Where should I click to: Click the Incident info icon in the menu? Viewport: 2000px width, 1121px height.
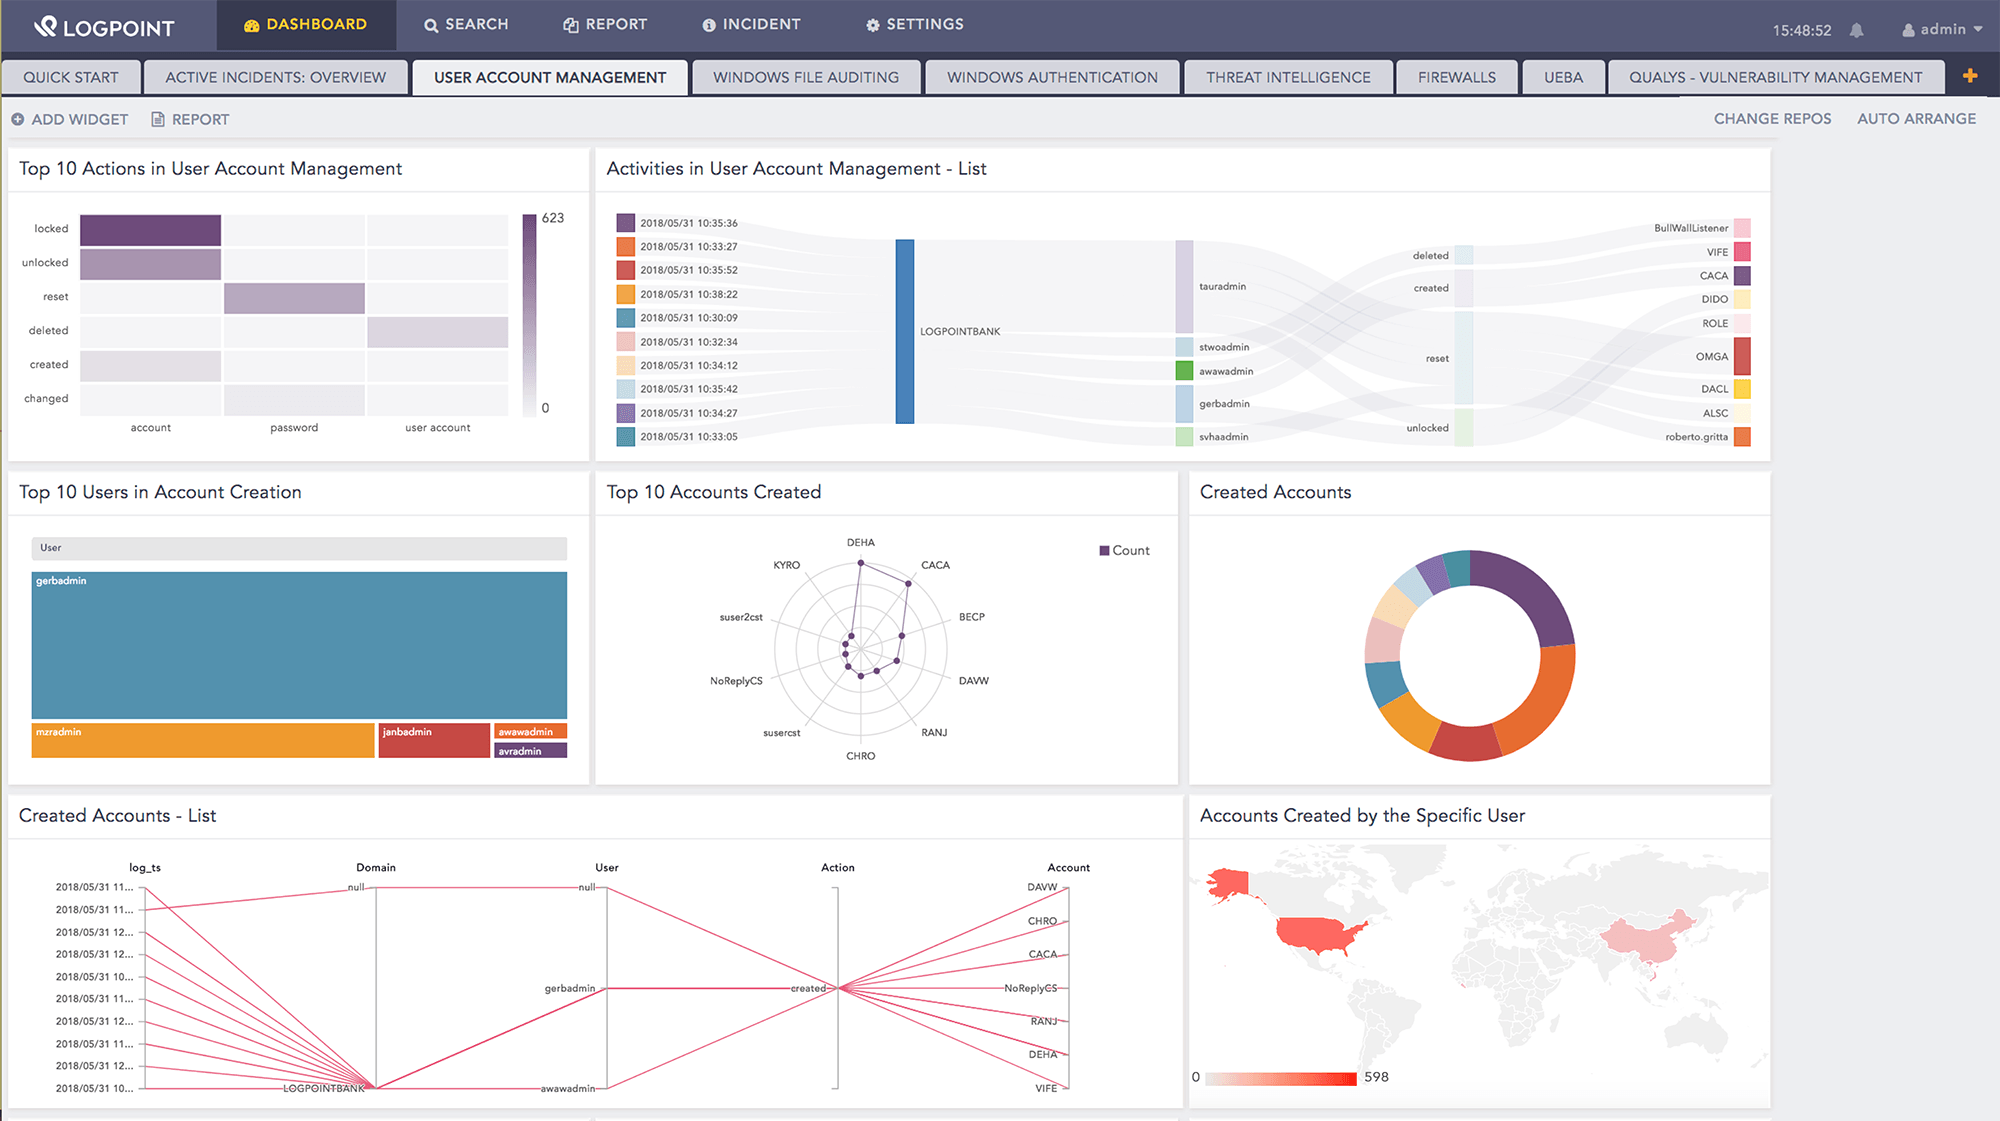tap(709, 24)
